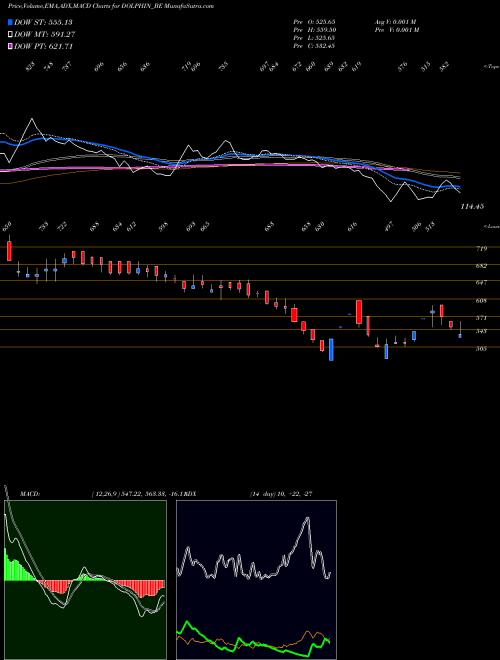
Task: Click the 114.45 label beside EMA chart
Action: [472, 206]
